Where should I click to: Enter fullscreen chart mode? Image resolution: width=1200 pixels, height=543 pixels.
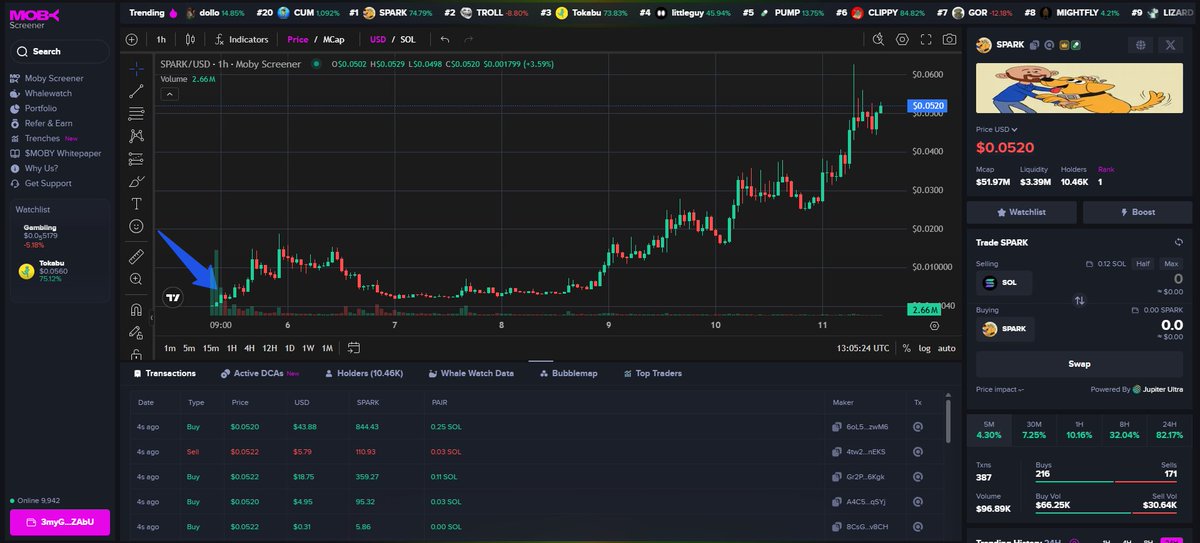(926, 39)
